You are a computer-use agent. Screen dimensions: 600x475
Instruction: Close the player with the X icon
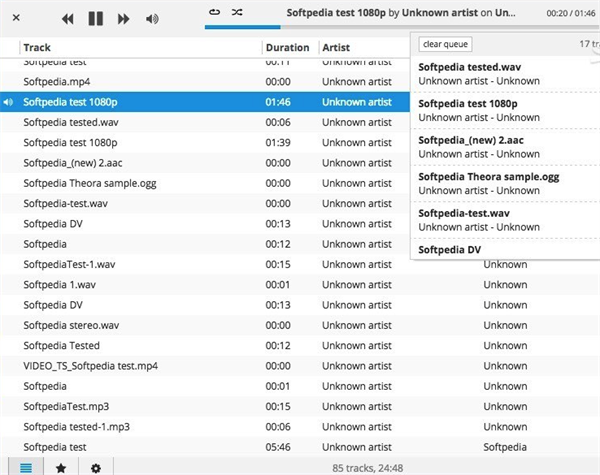point(16,18)
